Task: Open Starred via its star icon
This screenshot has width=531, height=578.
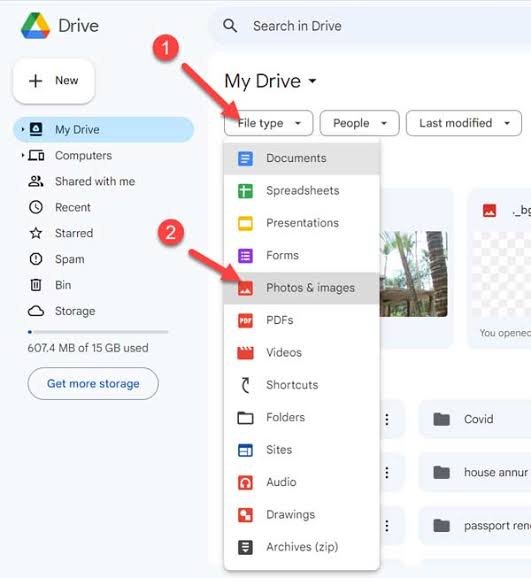Action: point(36,233)
